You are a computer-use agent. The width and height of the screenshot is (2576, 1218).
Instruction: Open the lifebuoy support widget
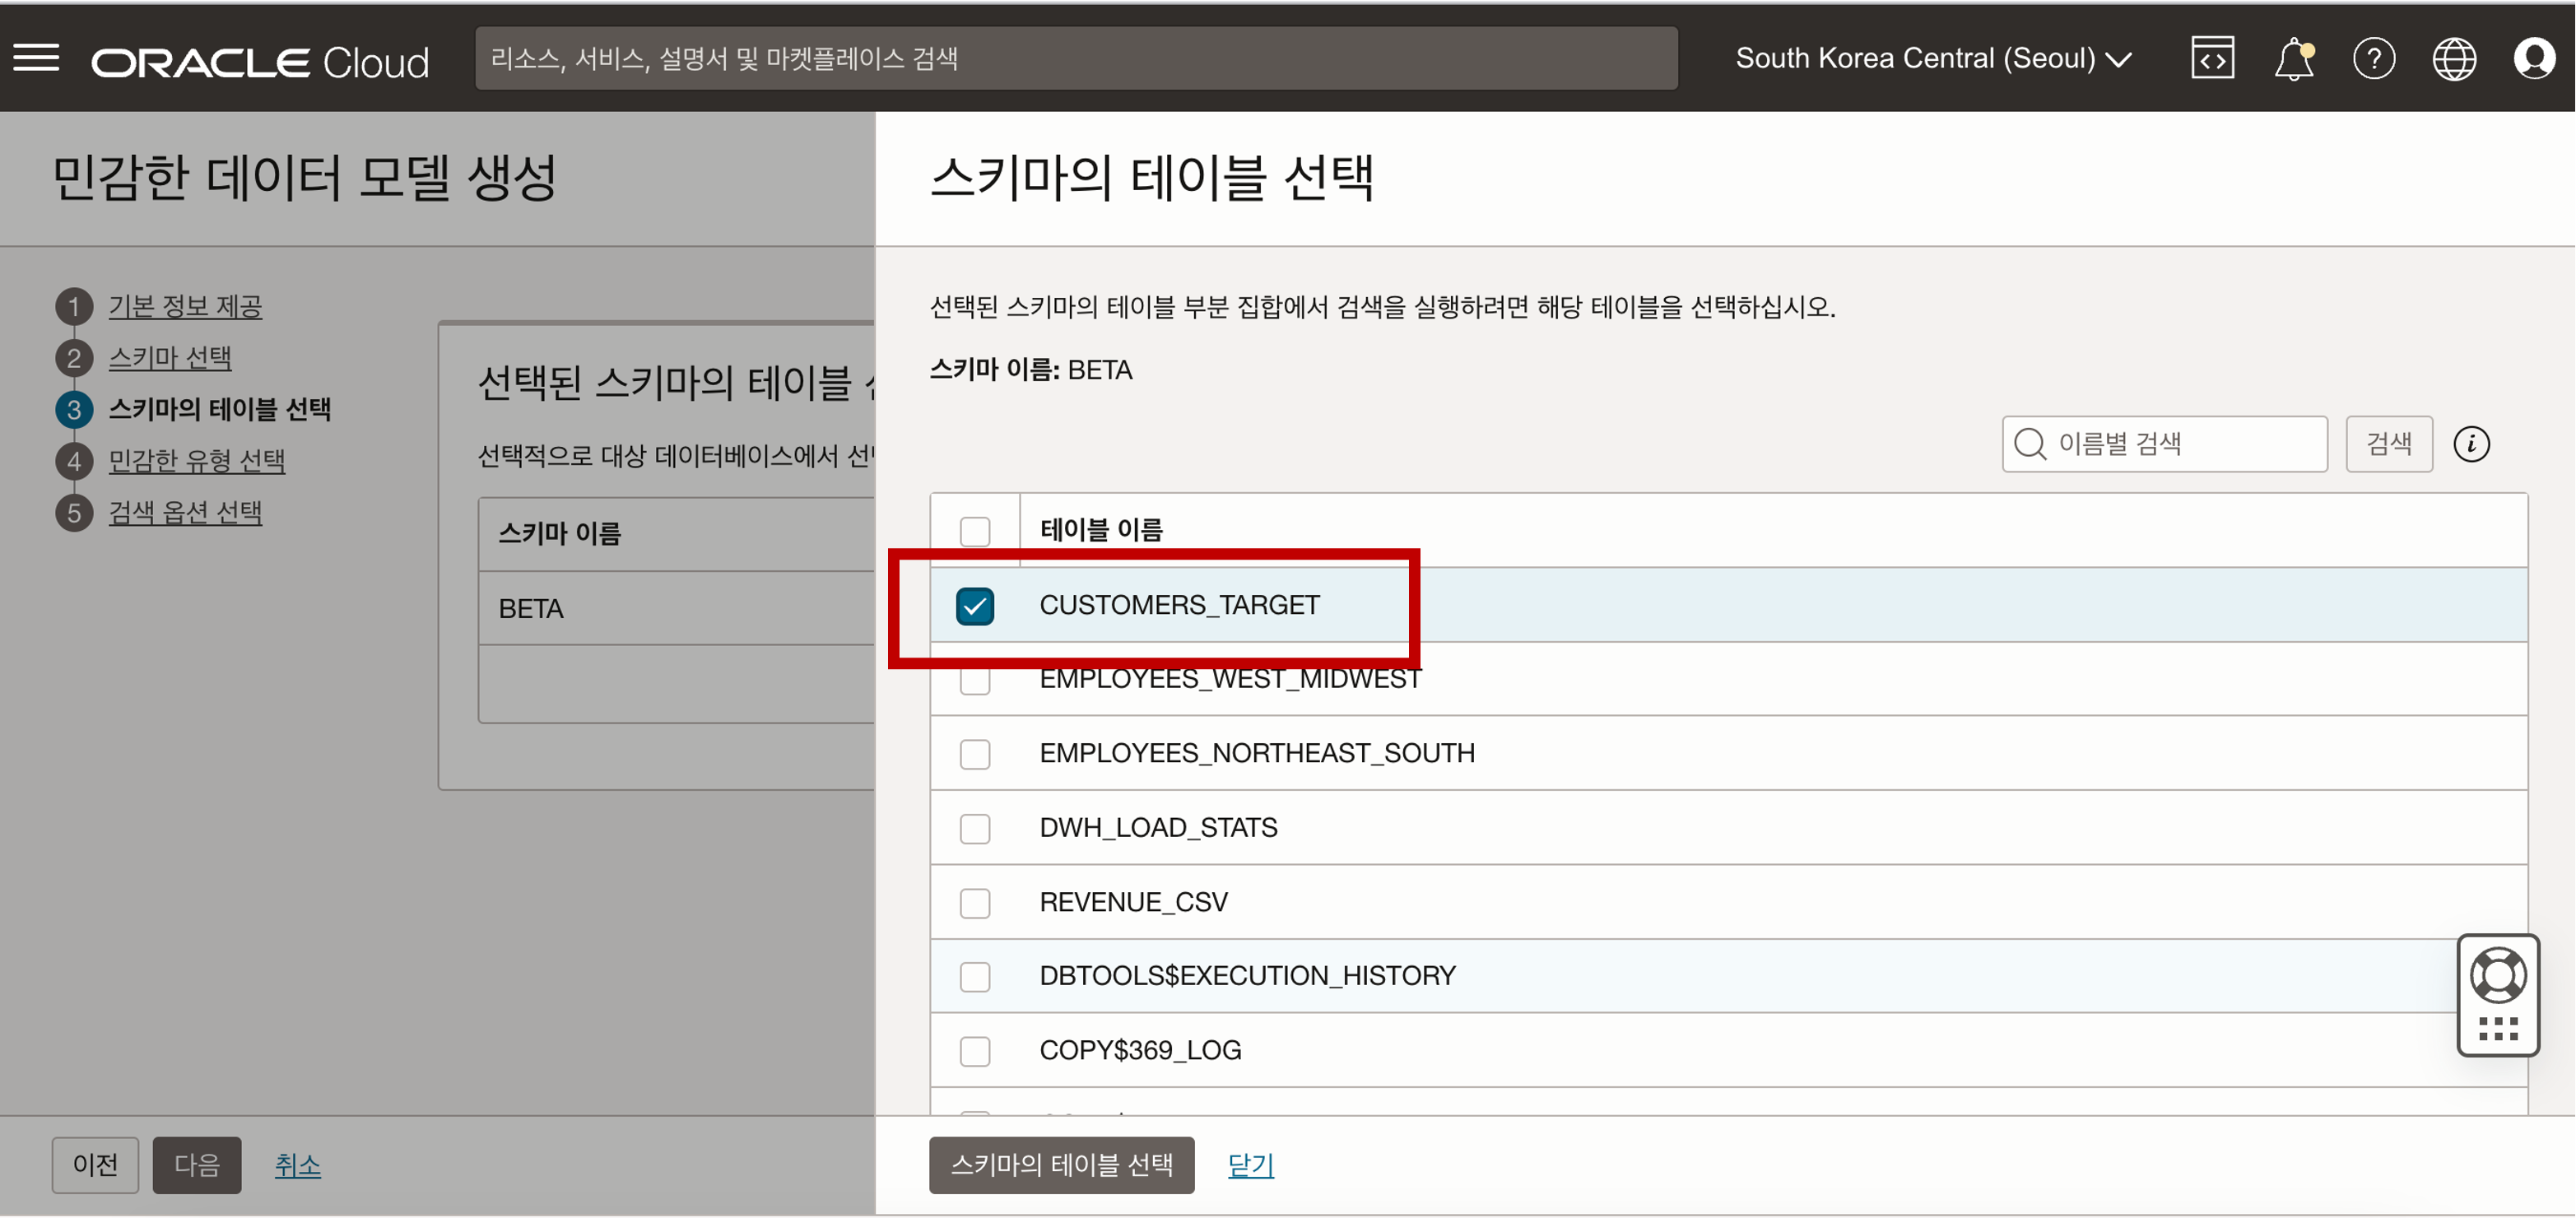2498,976
